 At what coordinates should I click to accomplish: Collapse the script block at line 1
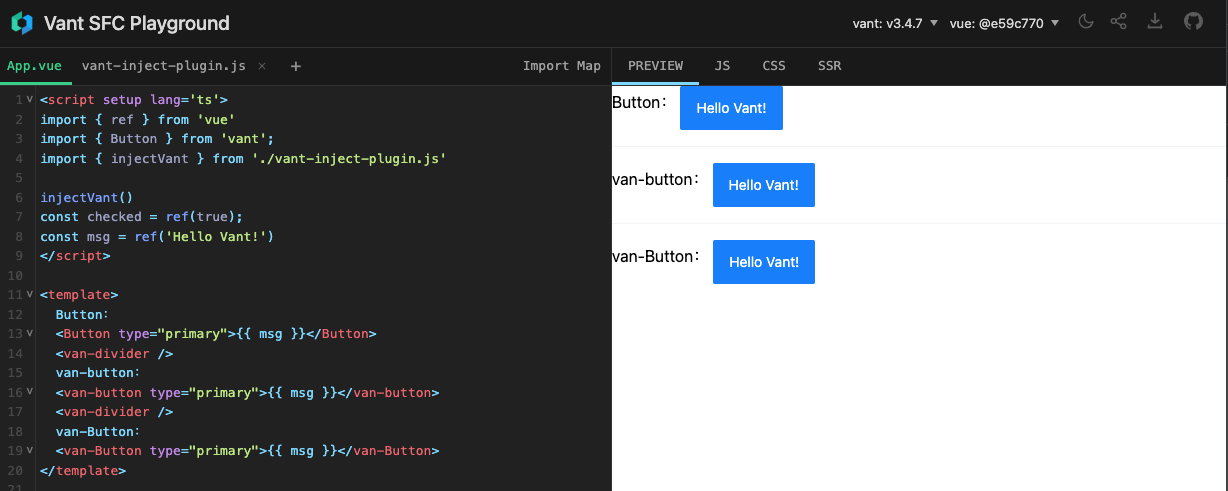[30, 100]
